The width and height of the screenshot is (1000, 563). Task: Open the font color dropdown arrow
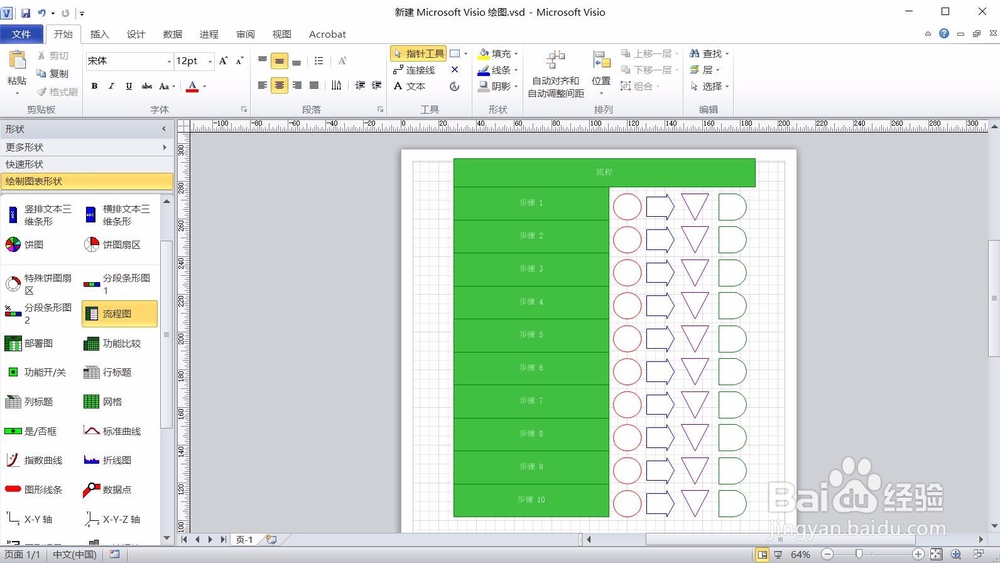coord(205,86)
